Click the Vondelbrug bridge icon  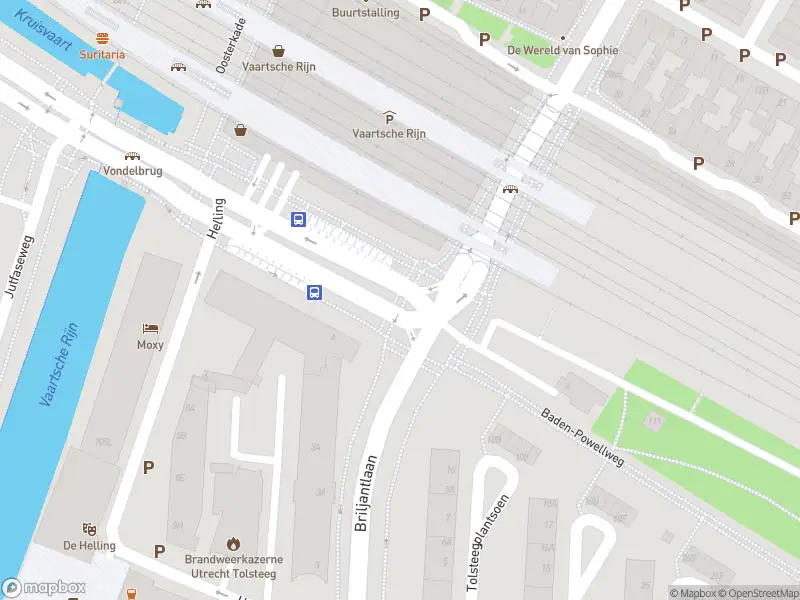tap(132, 156)
